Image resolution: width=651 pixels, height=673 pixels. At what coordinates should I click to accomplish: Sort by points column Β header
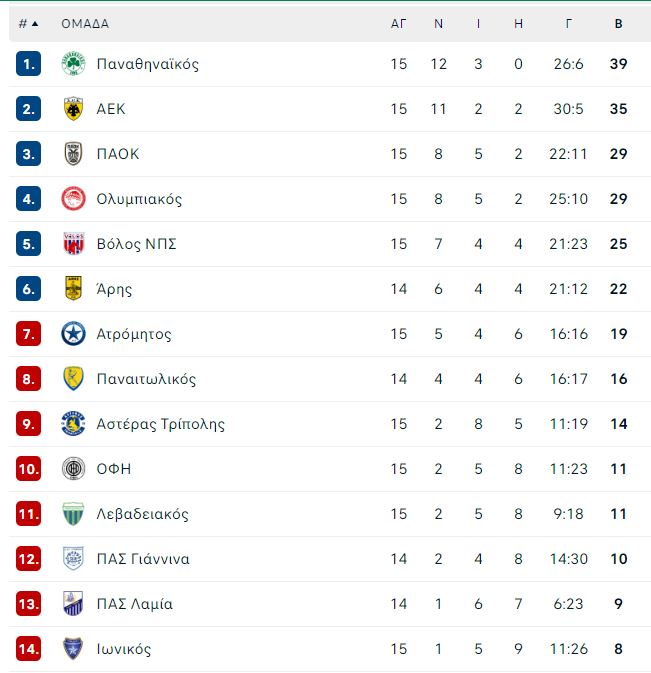coord(618,24)
